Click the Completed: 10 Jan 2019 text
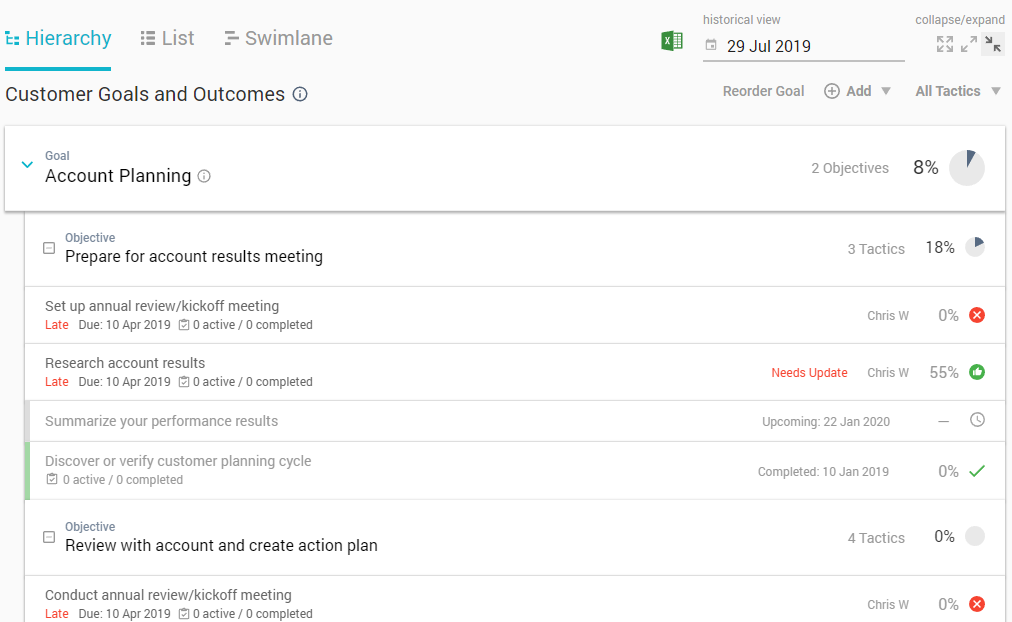 click(x=823, y=472)
